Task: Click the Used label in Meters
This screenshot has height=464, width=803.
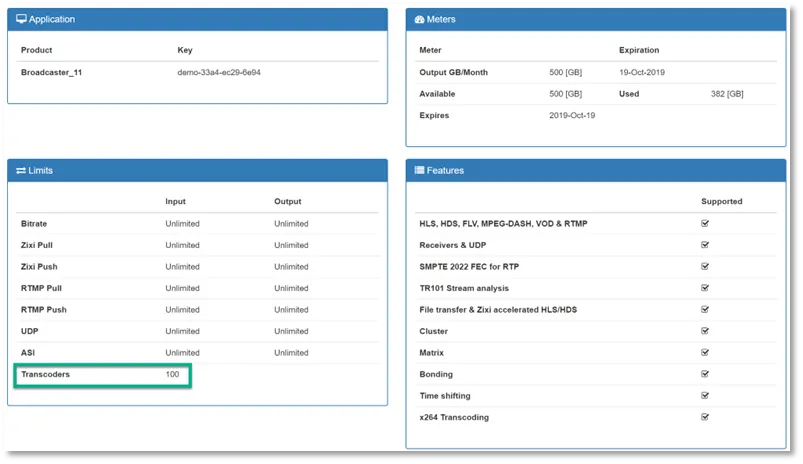Action: click(x=629, y=94)
